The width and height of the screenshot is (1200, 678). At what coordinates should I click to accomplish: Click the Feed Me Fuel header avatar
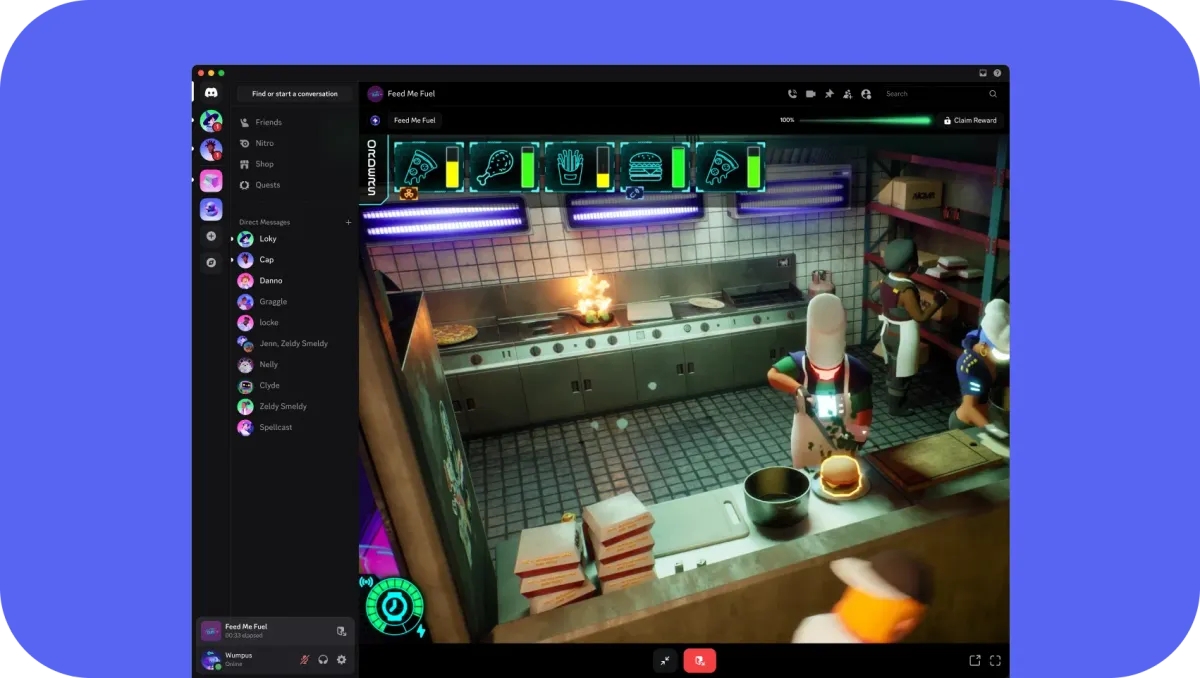376,94
